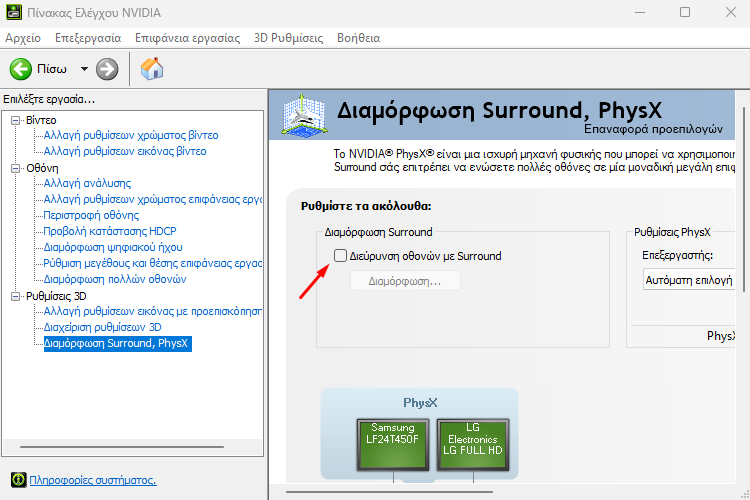Screen dimensions: 750x500
Task: Click the Πίσω button label
Action: click(x=52, y=69)
